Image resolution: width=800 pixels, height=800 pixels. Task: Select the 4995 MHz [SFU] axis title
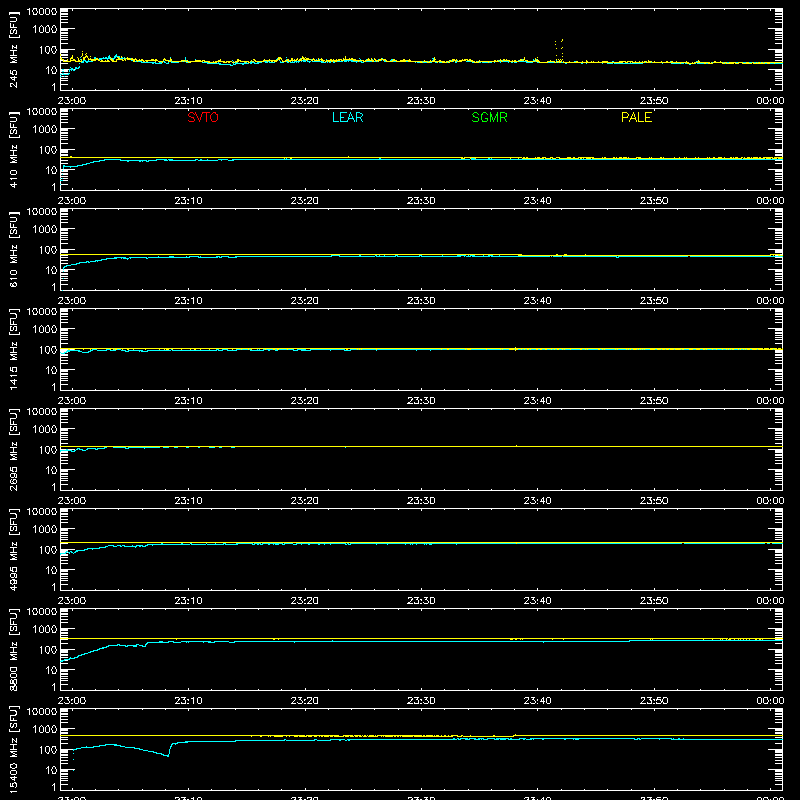(x=14, y=549)
